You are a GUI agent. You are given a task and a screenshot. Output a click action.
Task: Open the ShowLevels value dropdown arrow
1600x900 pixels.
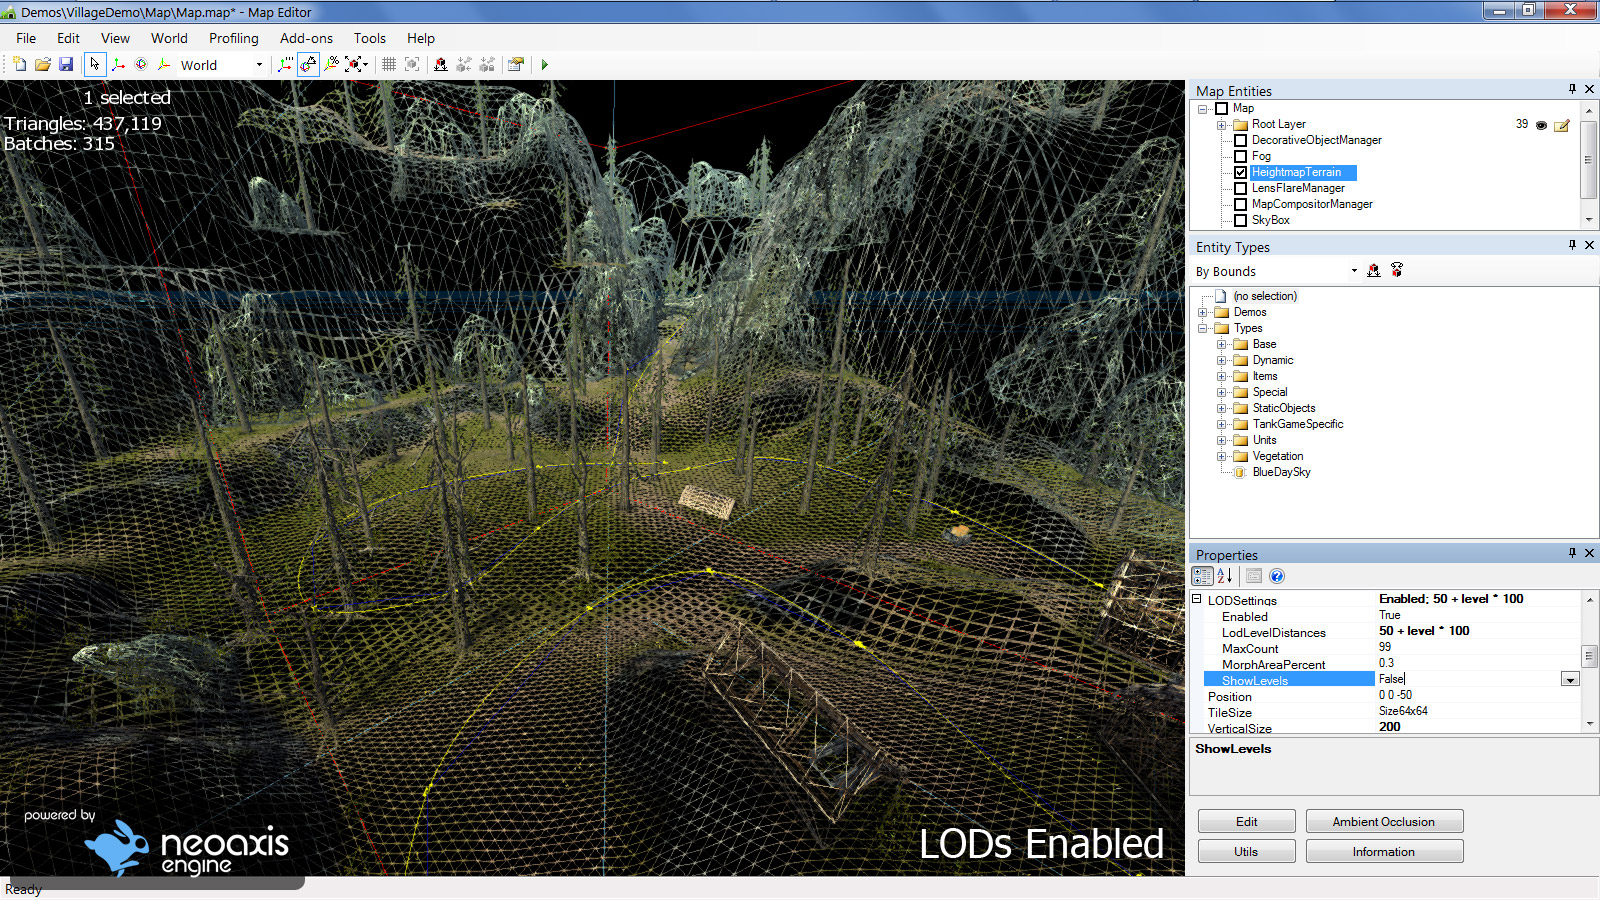click(1570, 680)
